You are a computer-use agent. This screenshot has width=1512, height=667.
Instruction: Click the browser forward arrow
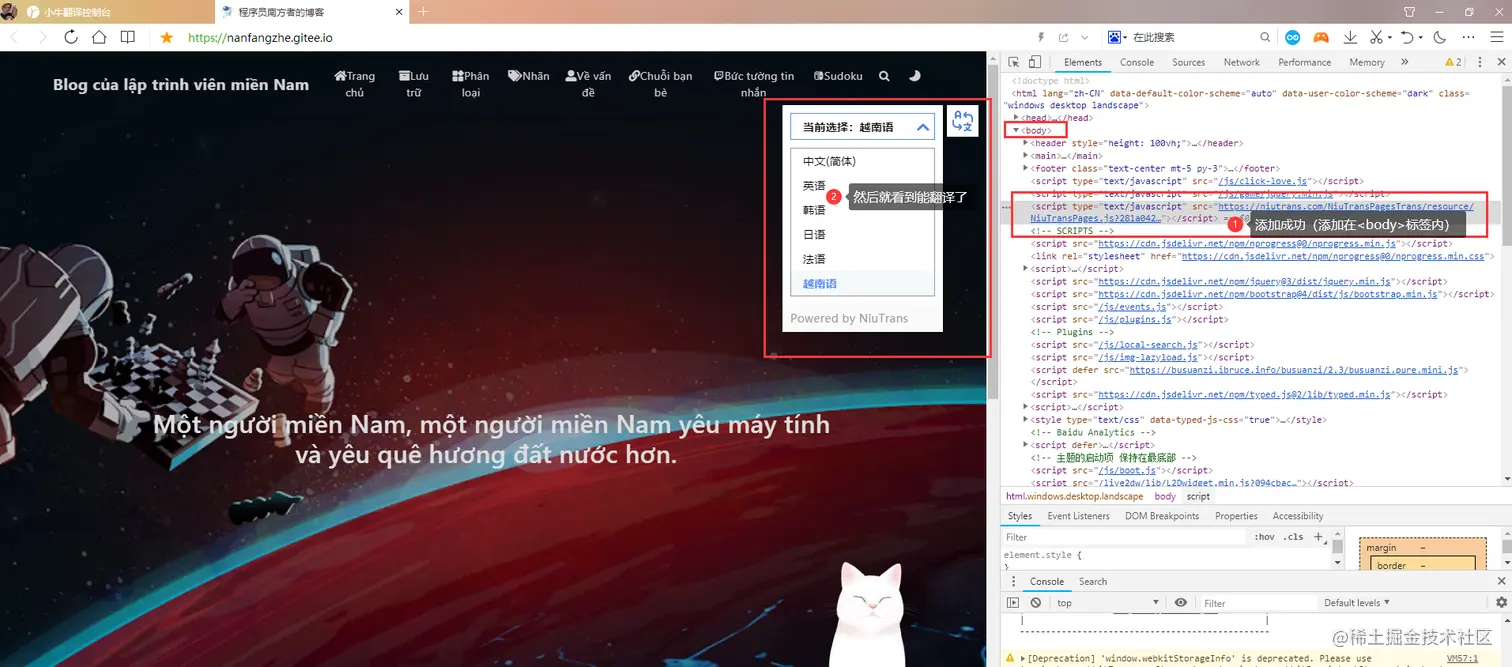(x=42, y=37)
